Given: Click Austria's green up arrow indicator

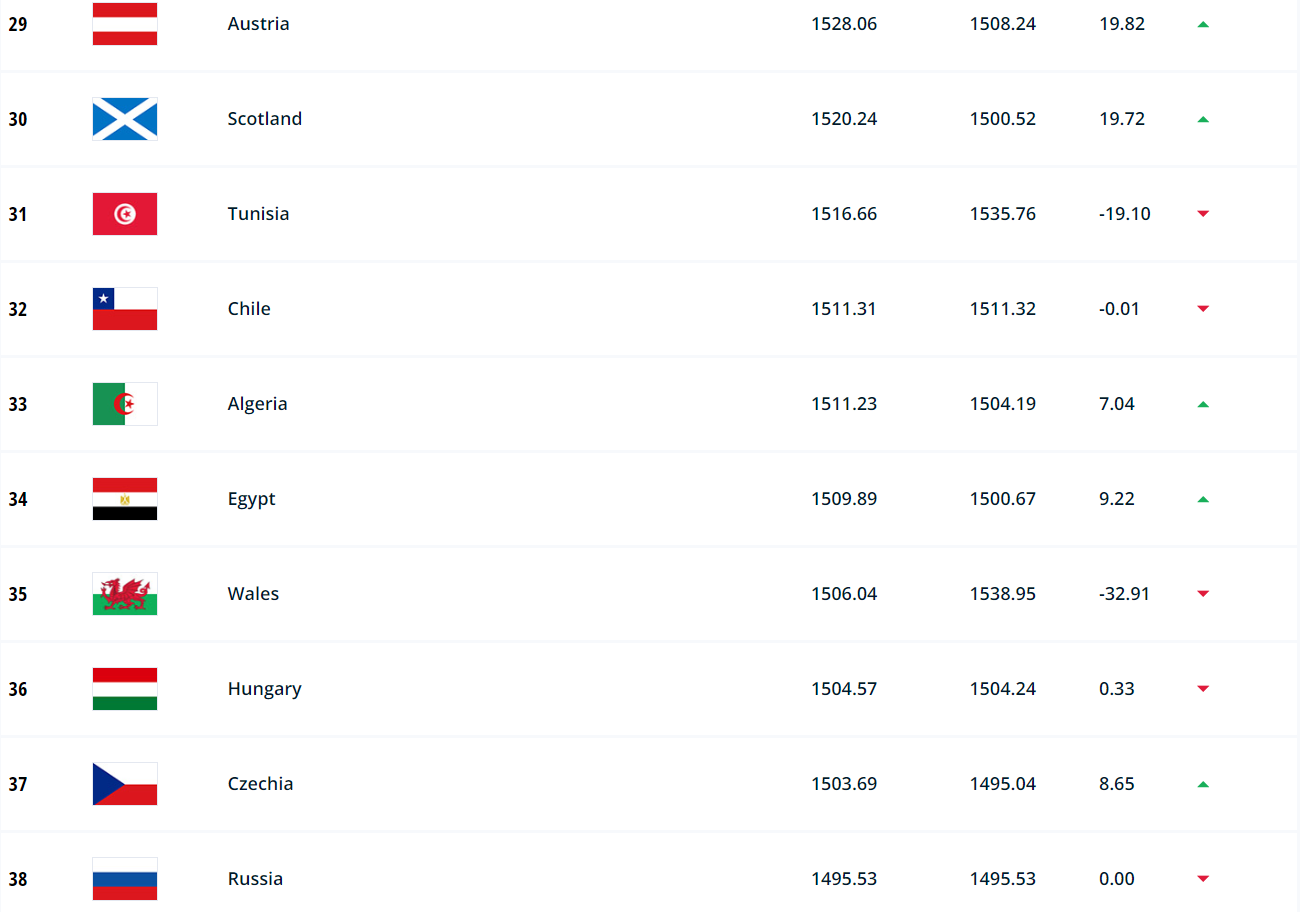Looking at the screenshot, I should coord(1203,24).
